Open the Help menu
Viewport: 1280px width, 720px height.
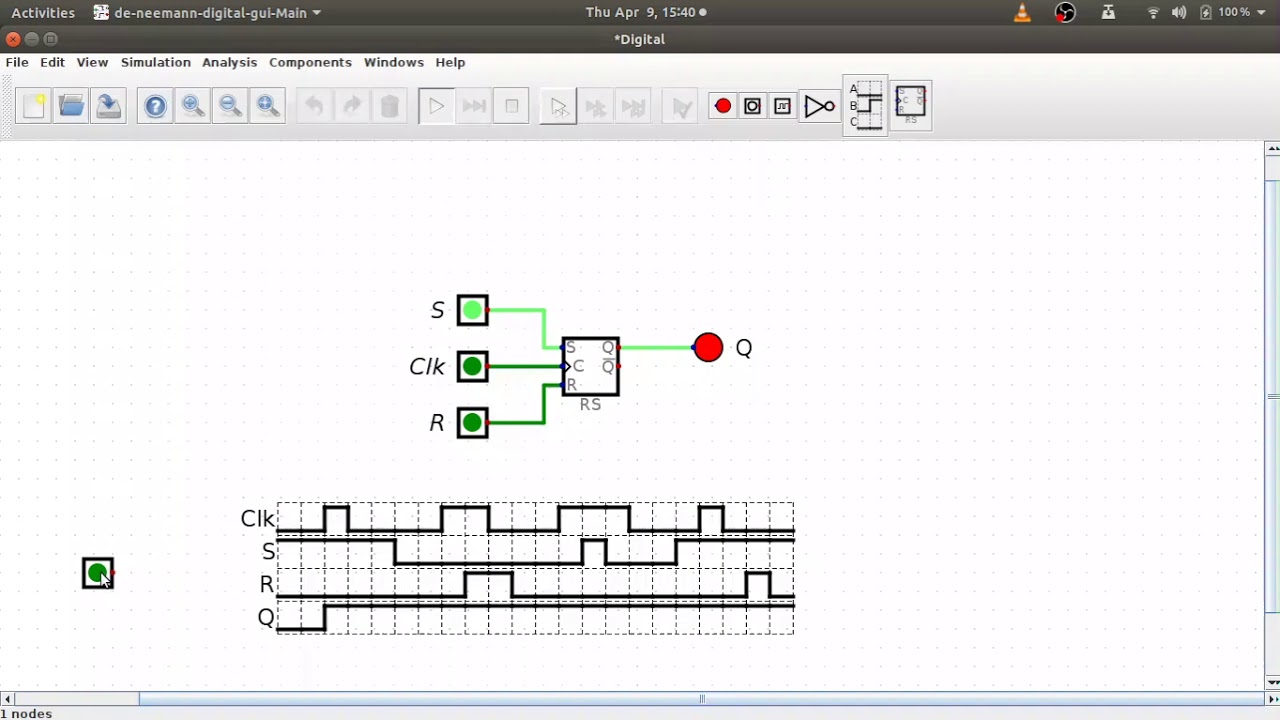pyautogui.click(x=450, y=62)
